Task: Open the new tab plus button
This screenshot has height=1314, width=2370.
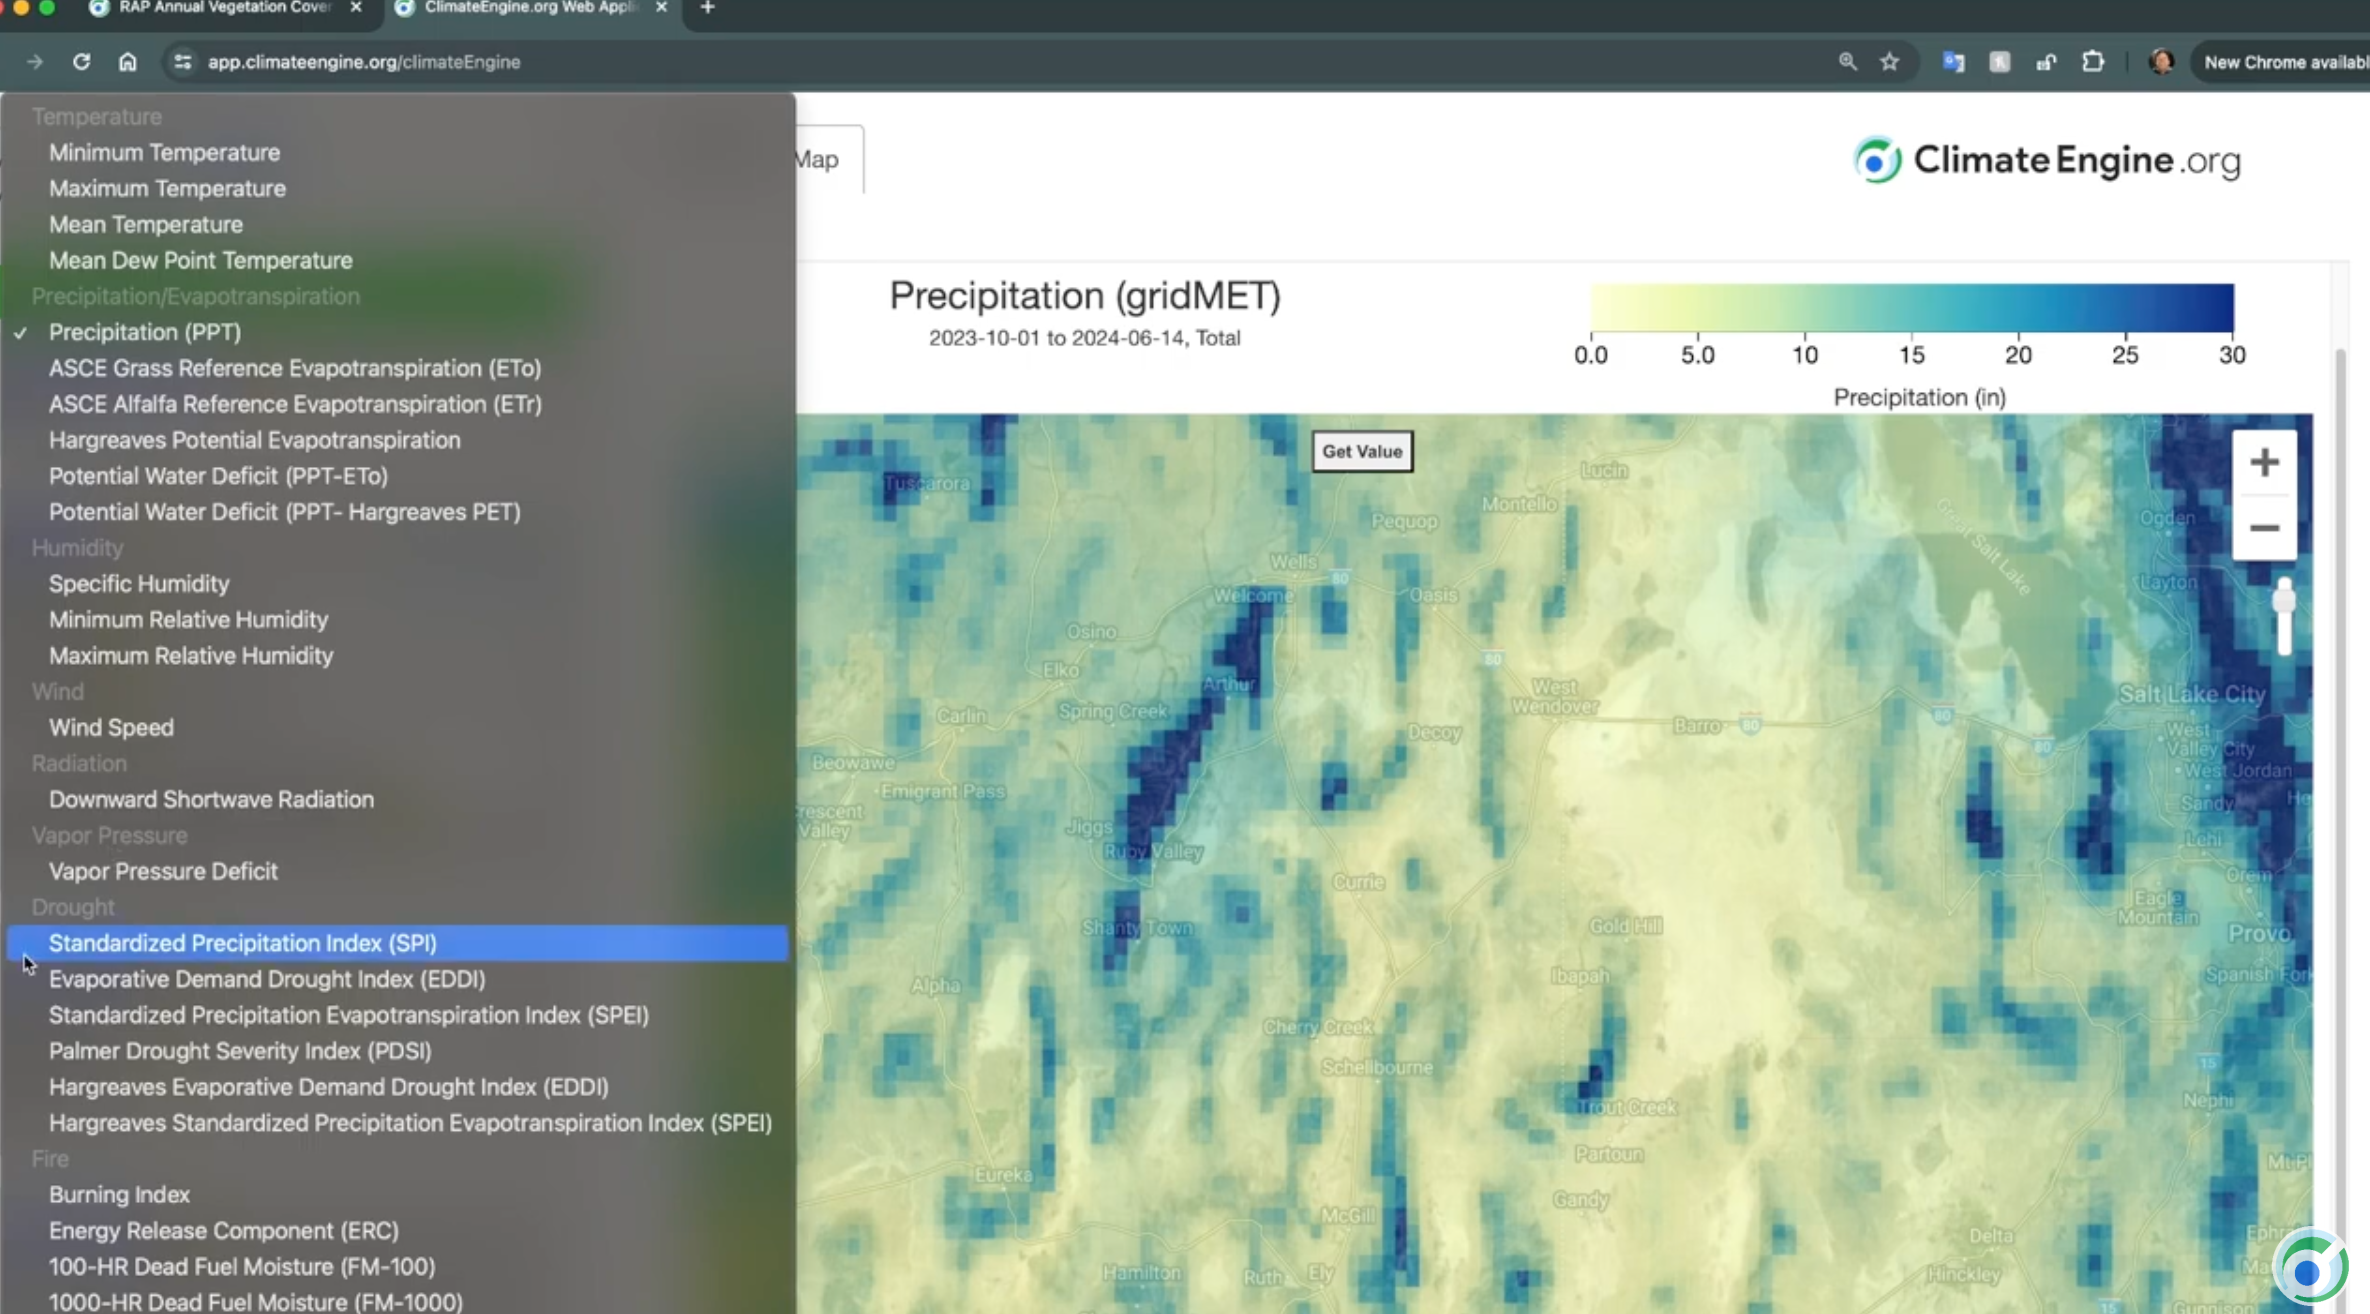Action: pos(707,8)
